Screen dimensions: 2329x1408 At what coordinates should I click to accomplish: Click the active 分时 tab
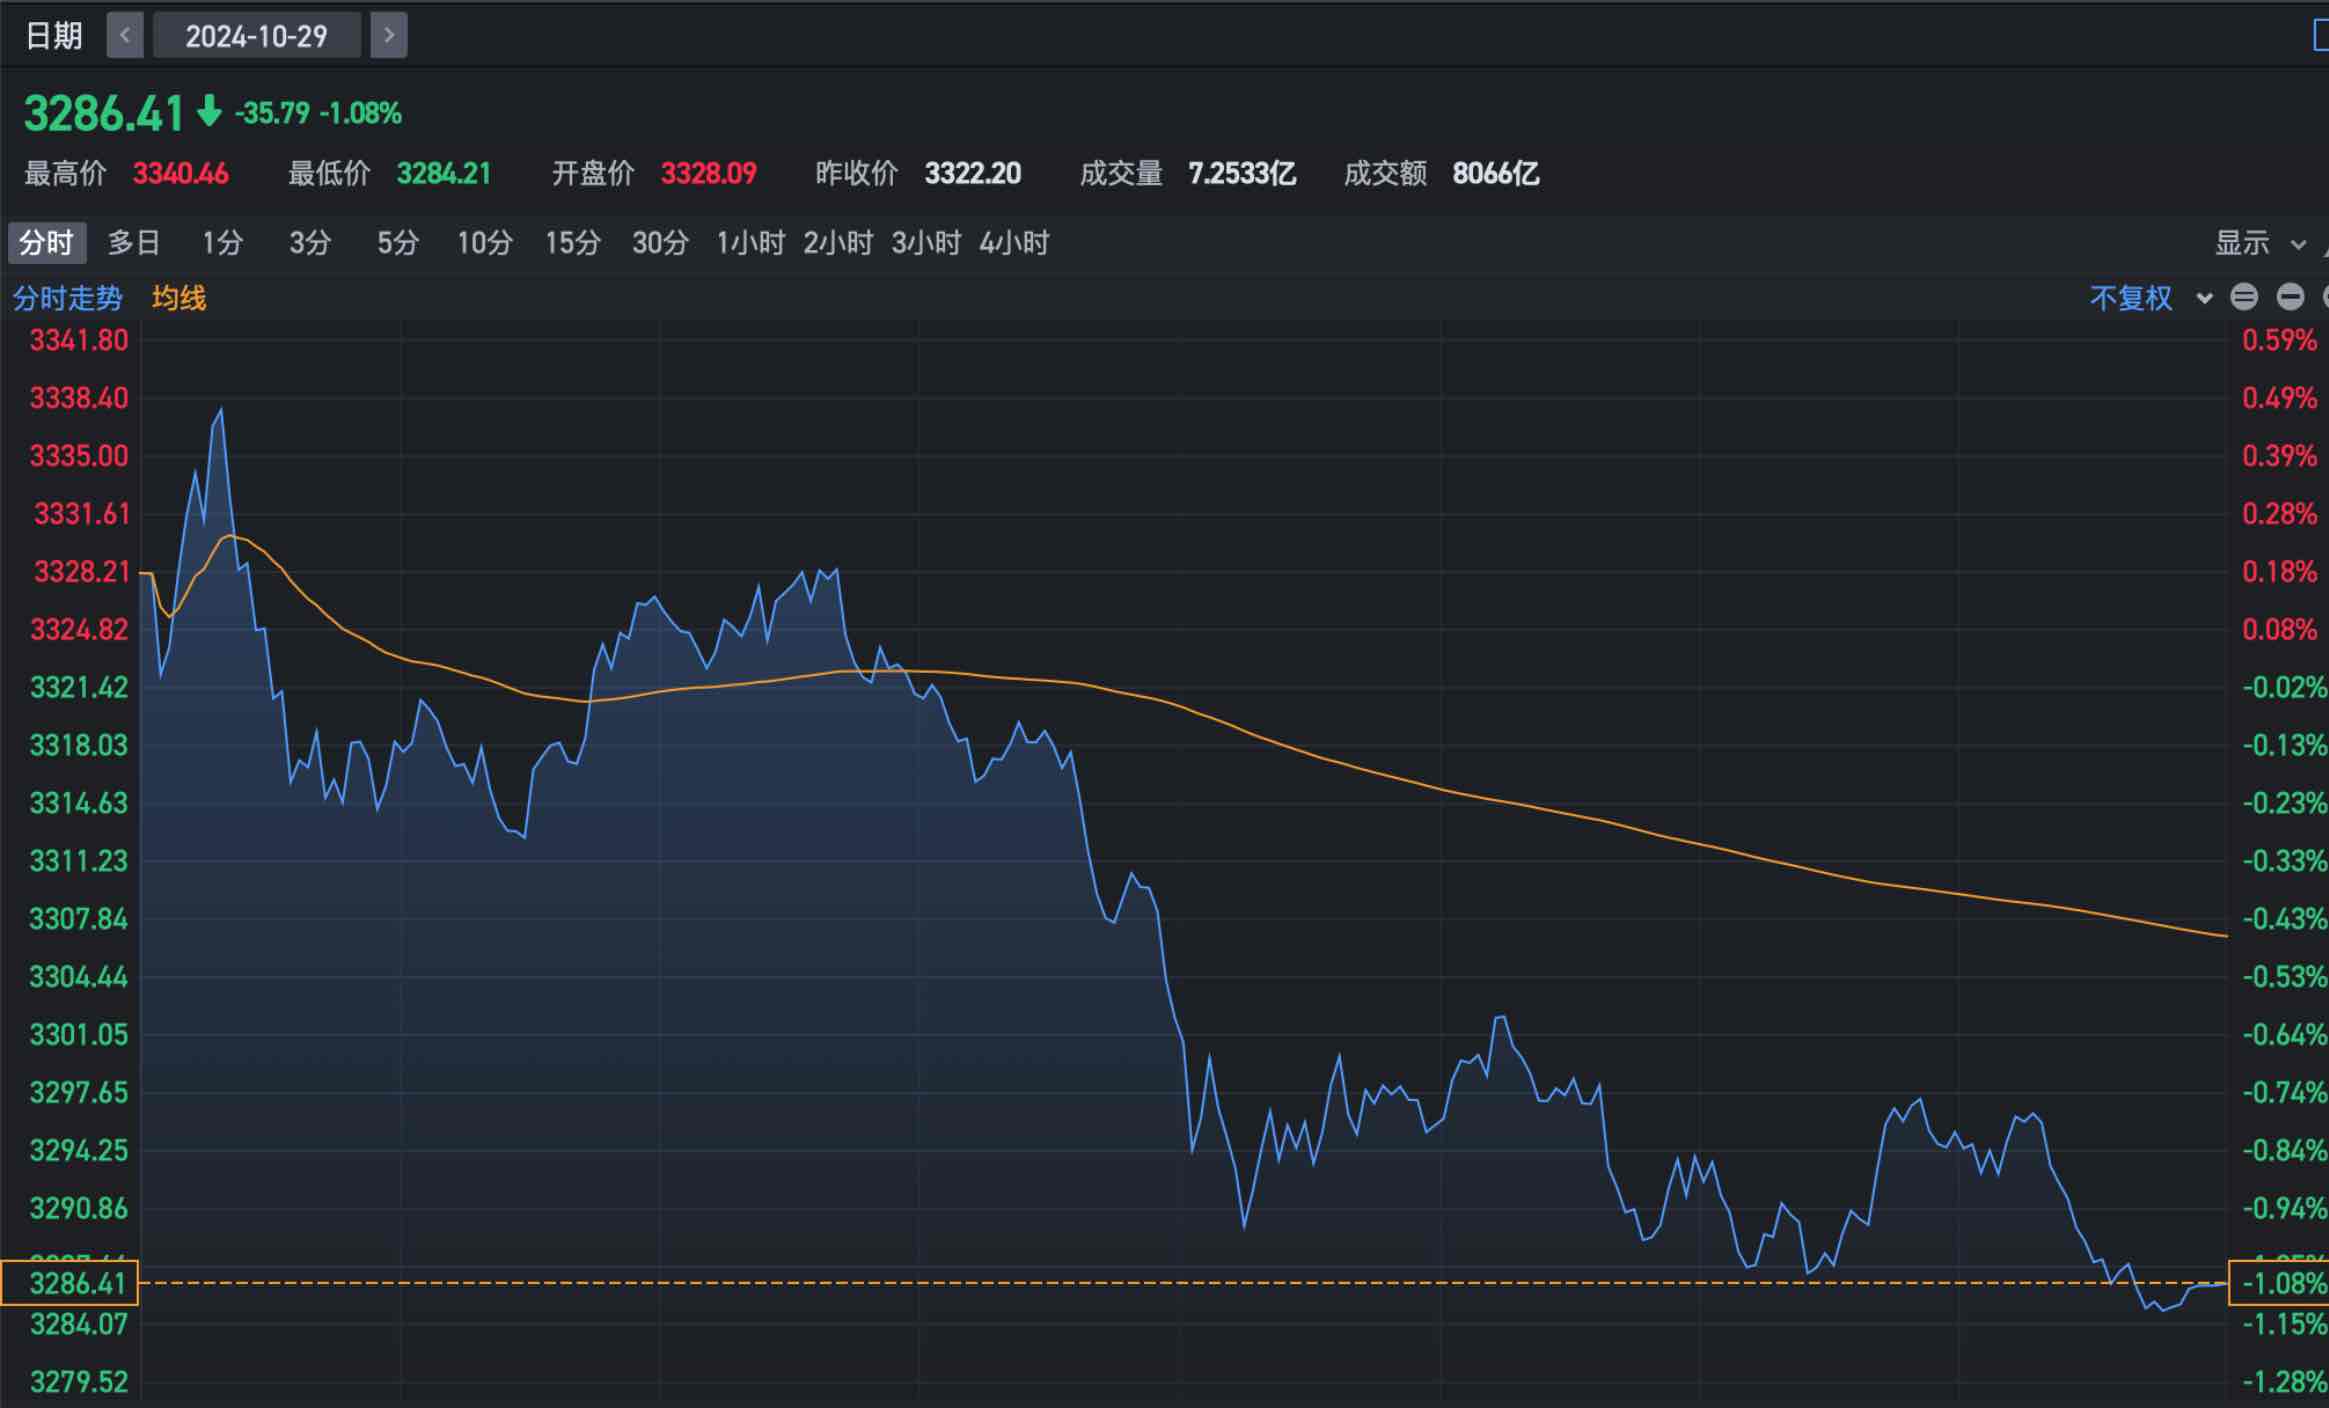tap(47, 243)
